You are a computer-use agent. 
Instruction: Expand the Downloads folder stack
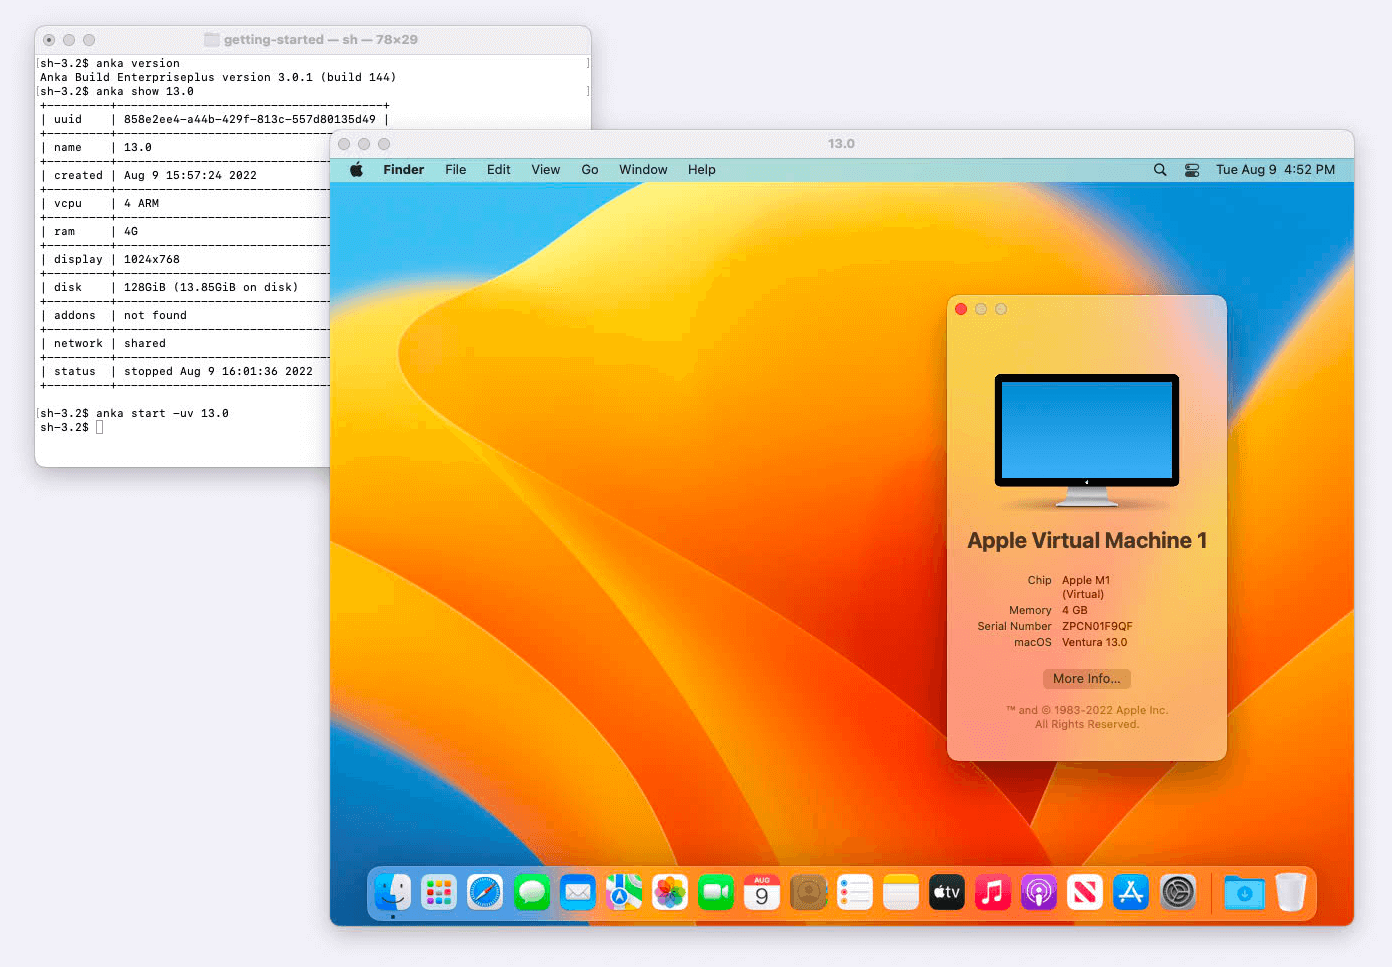pos(1244,892)
